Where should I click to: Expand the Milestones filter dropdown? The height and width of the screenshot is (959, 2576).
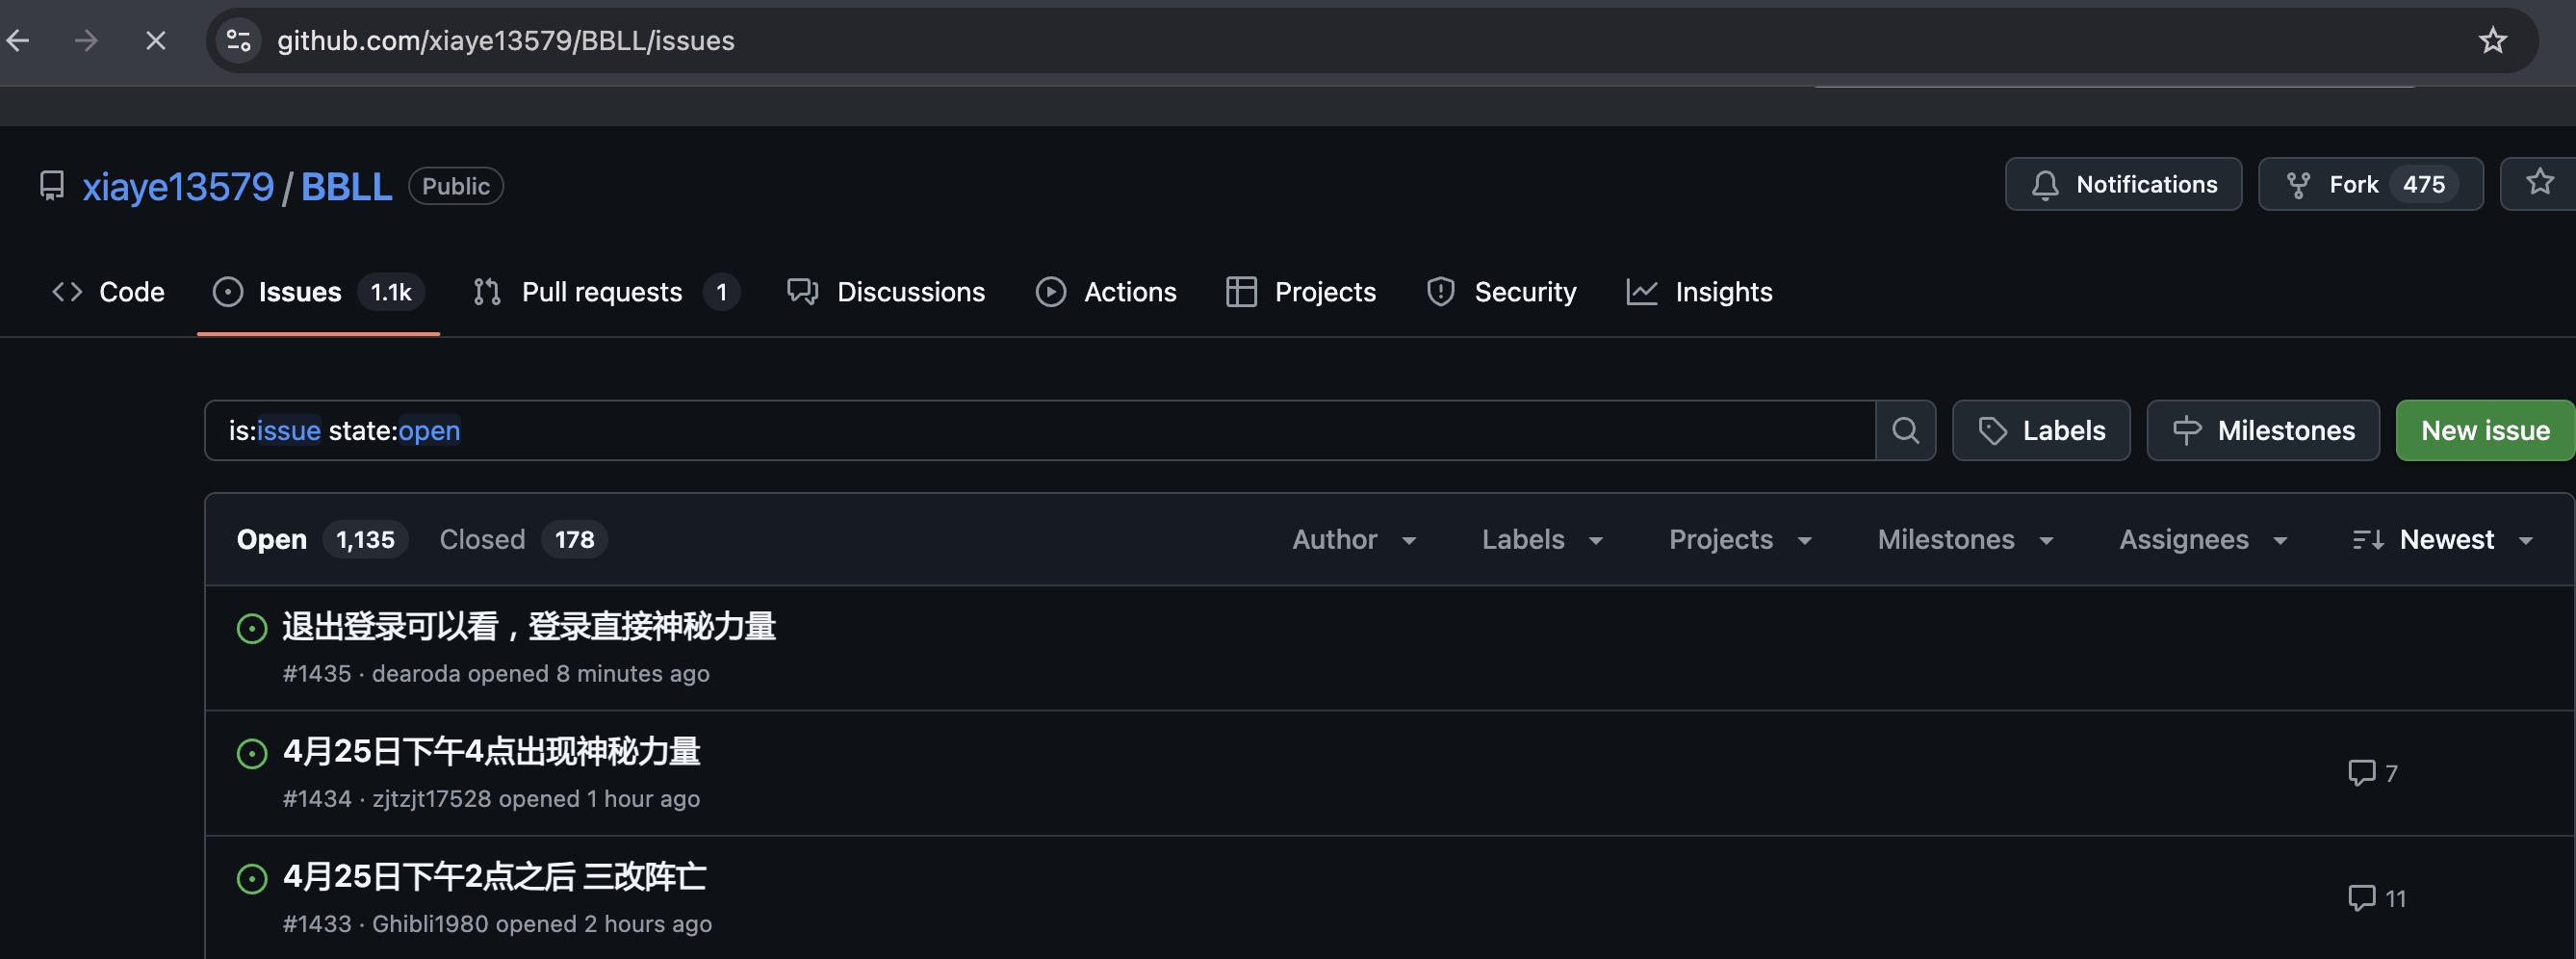point(1965,540)
